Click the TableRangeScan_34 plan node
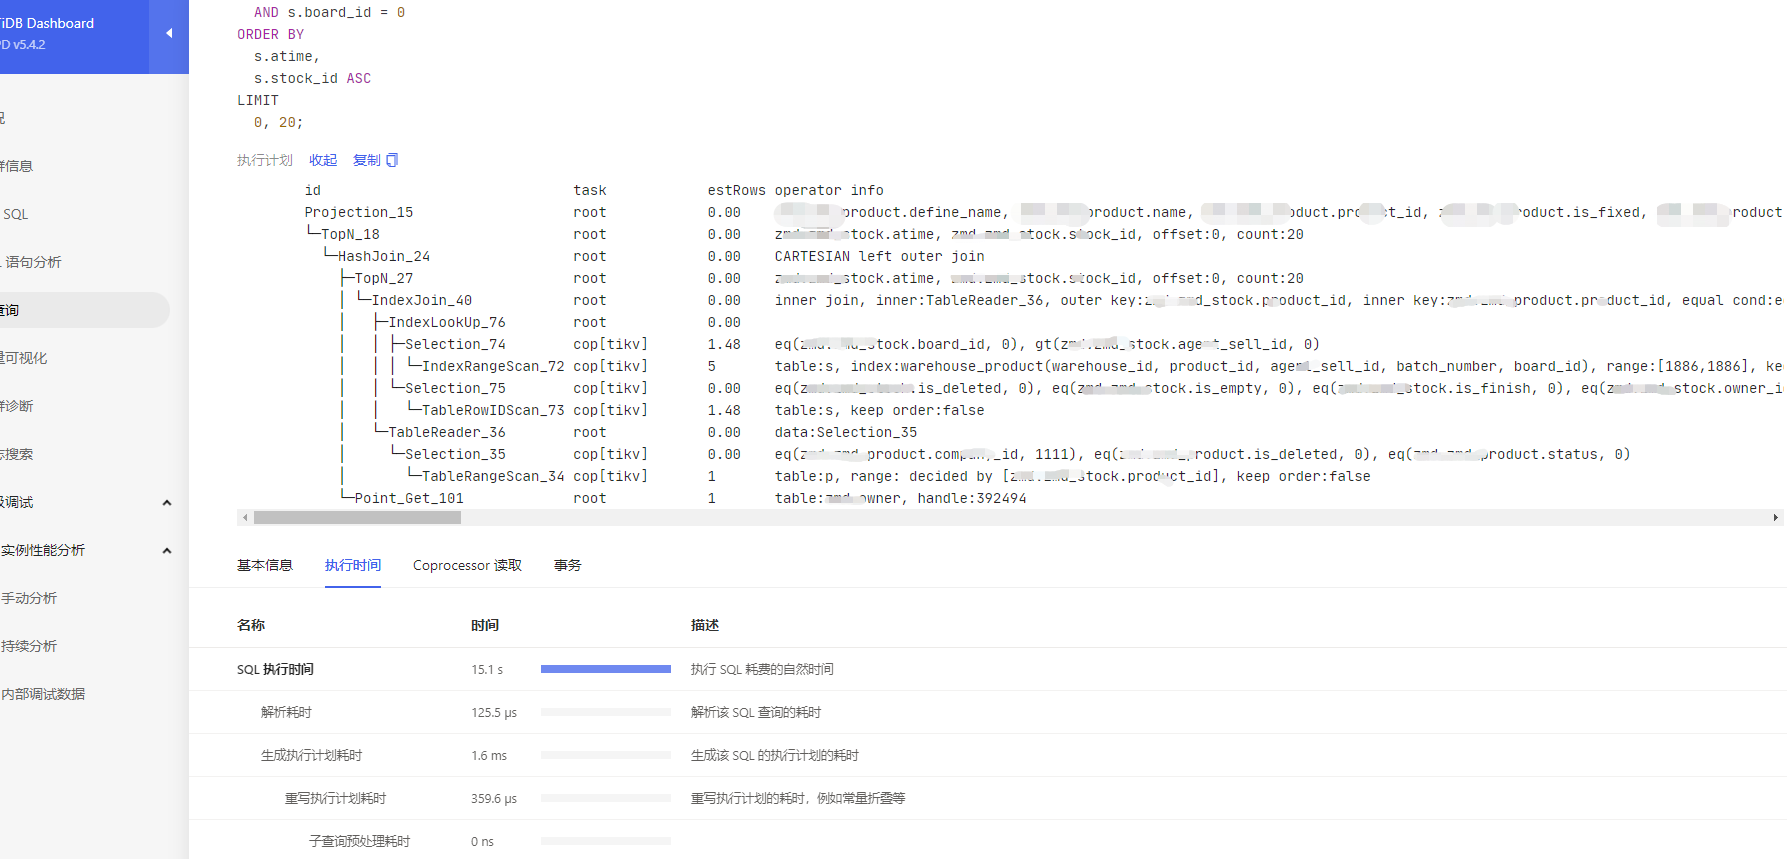 (493, 476)
